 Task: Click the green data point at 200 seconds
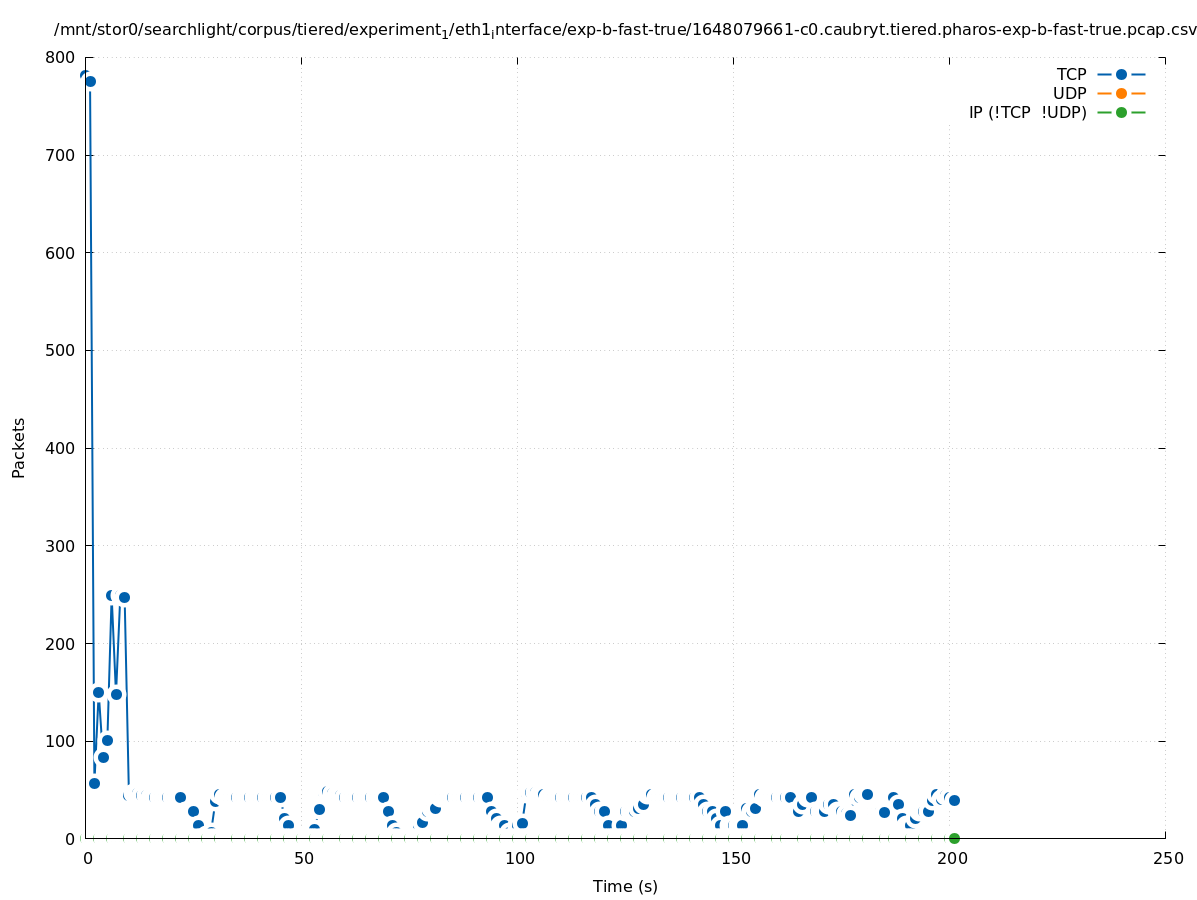coord(954,838)
